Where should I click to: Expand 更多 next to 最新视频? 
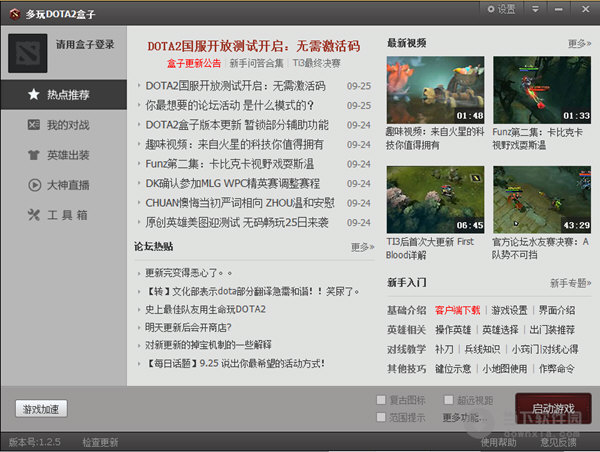click(x=579, y=44)
